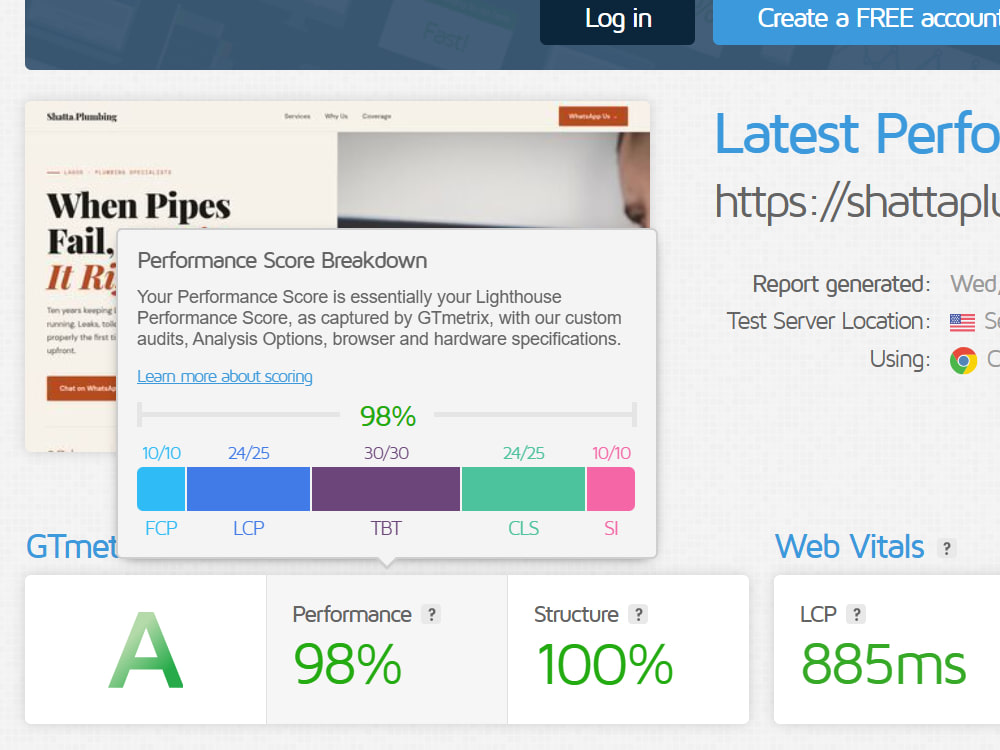The height and width of the screenshot is (750, 1000).
Task: Select the pink SI score bar
Action: (611, 489)
